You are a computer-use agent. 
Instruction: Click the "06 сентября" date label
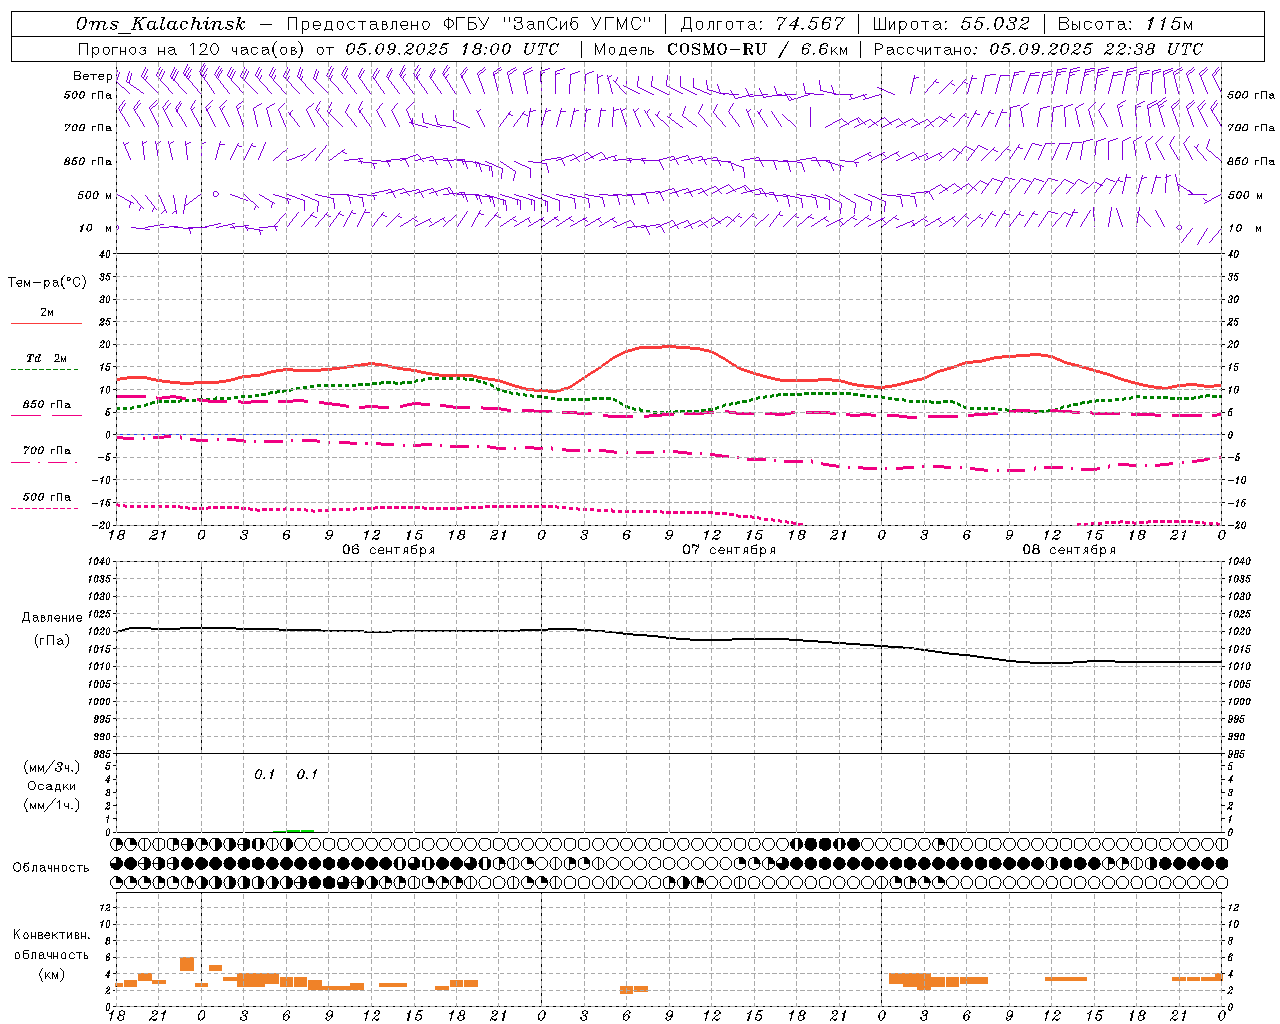click(388, 550)
